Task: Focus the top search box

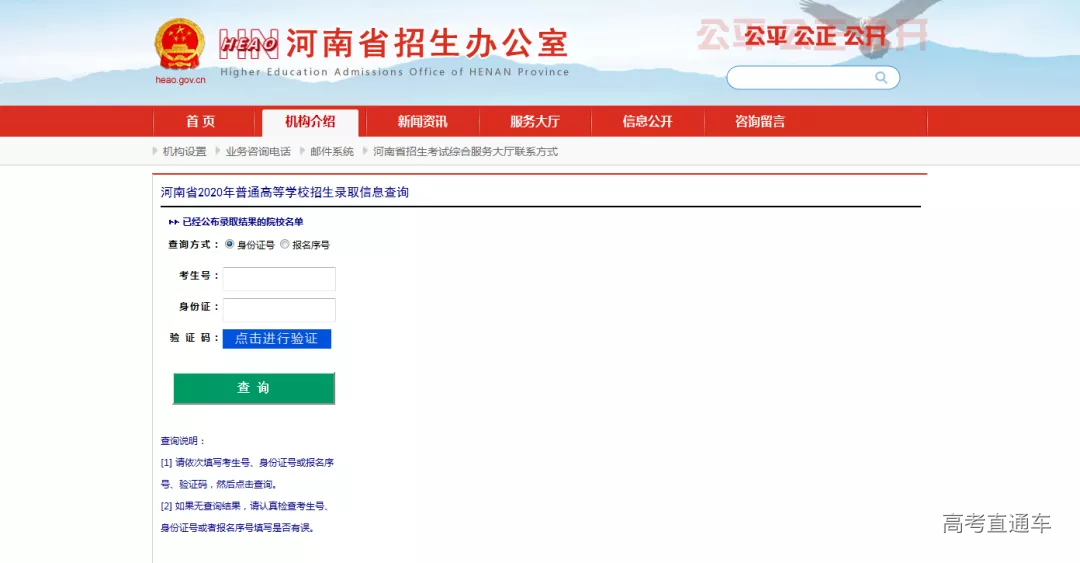Action: [x=800, y=78]
